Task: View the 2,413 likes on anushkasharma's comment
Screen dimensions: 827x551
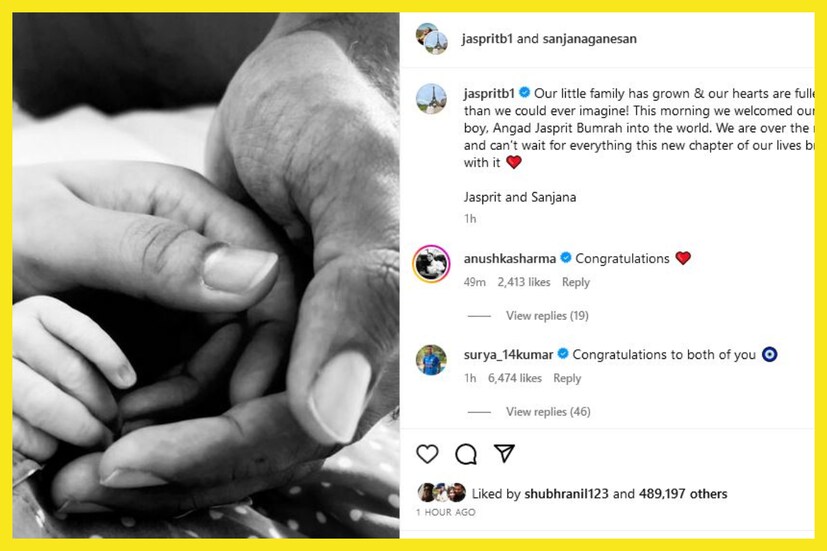Action: coord(524,282)
